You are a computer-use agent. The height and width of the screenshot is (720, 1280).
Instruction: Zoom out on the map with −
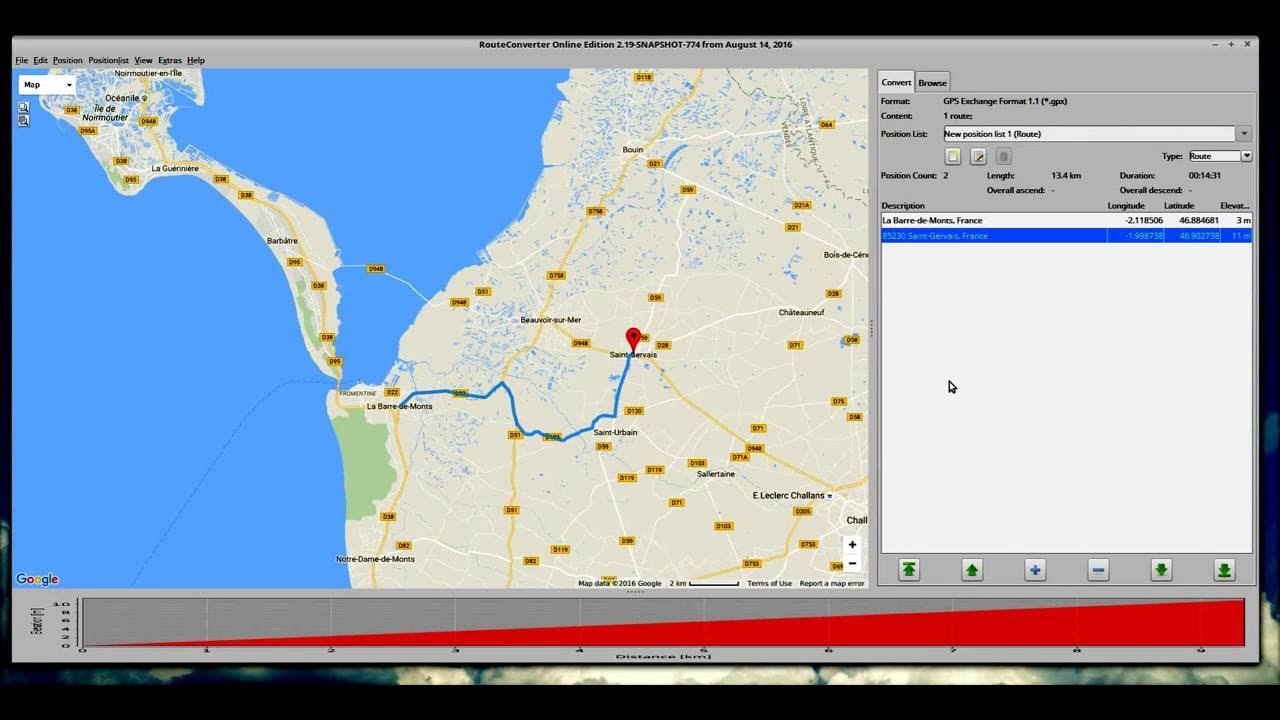tap(851, 564)
